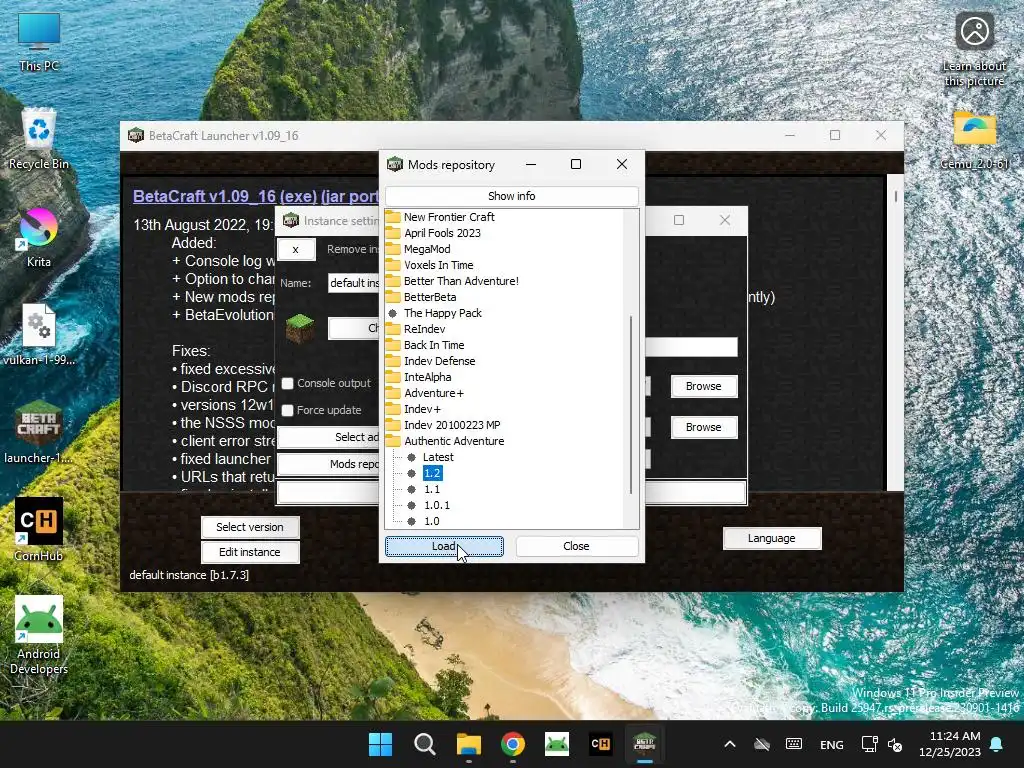Open the New Frontier Craft folder

pos(449,217)
